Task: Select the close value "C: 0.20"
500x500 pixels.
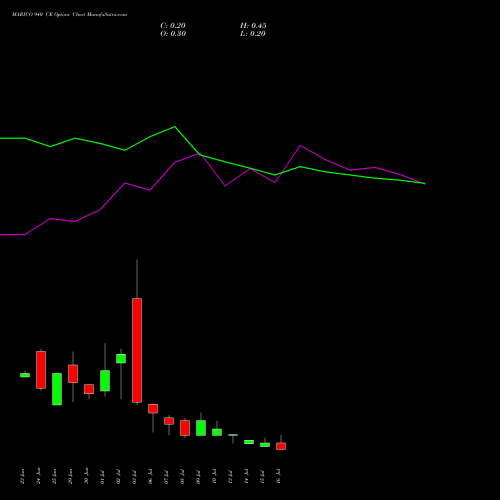Action: (173, 26)
